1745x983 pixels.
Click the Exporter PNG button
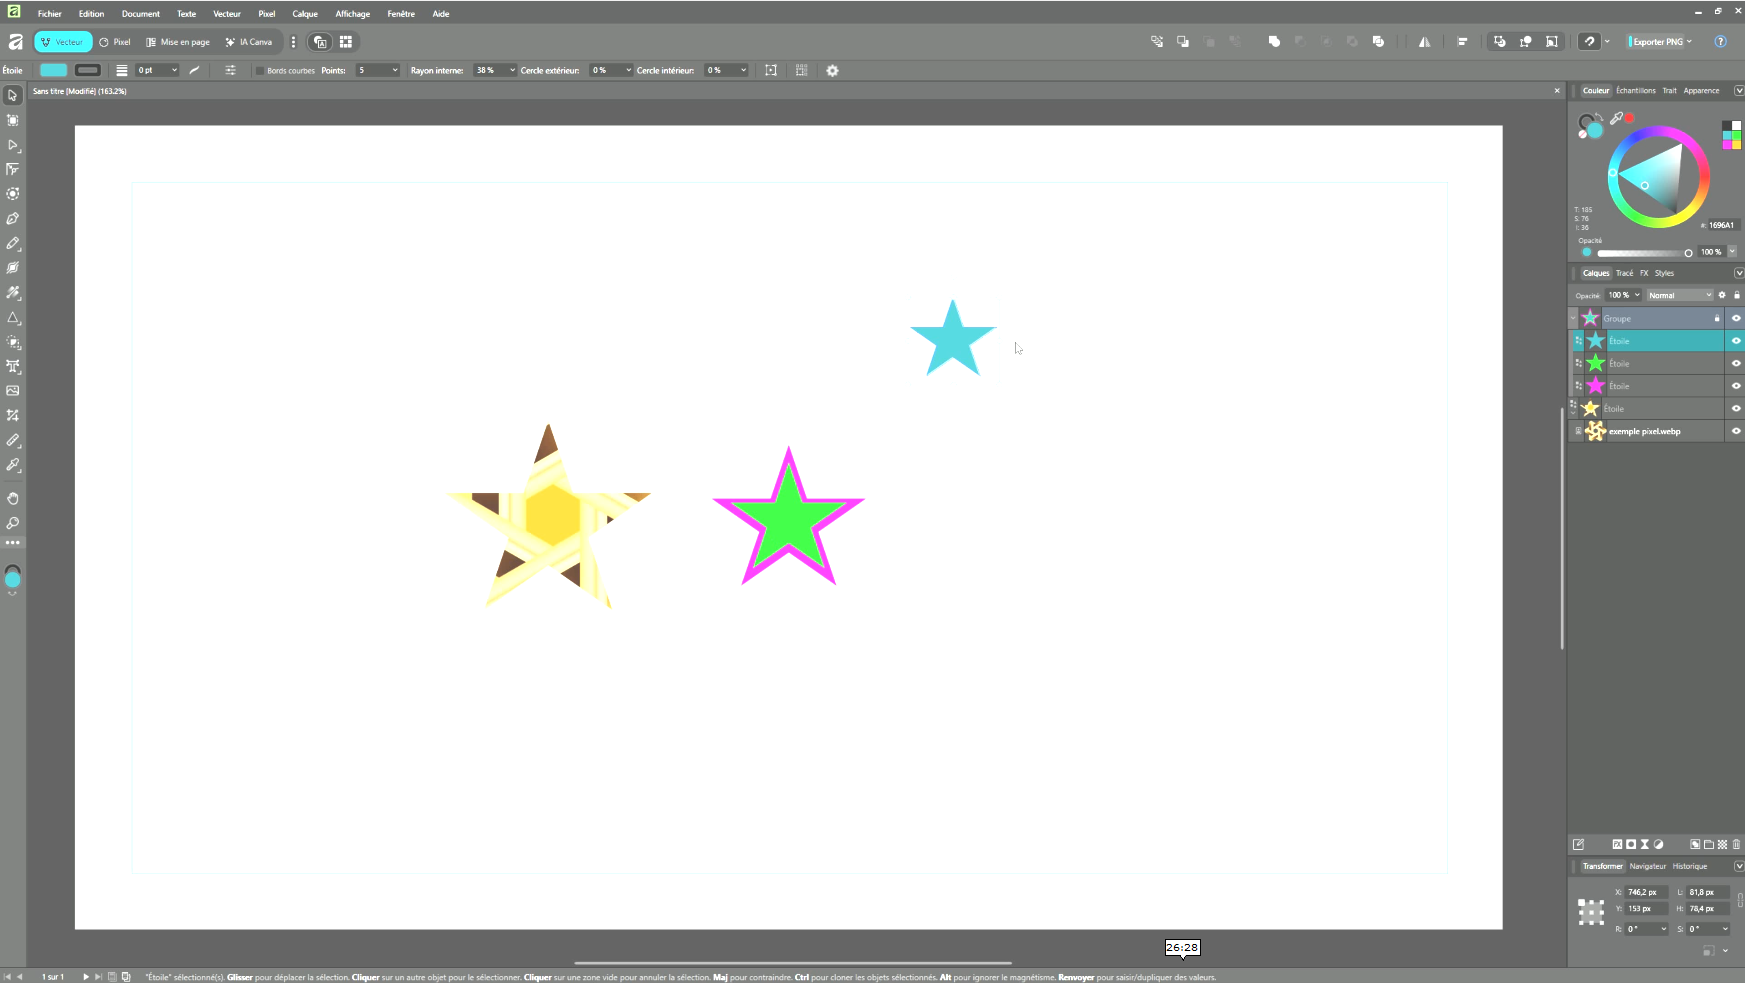coord(1658,42)
